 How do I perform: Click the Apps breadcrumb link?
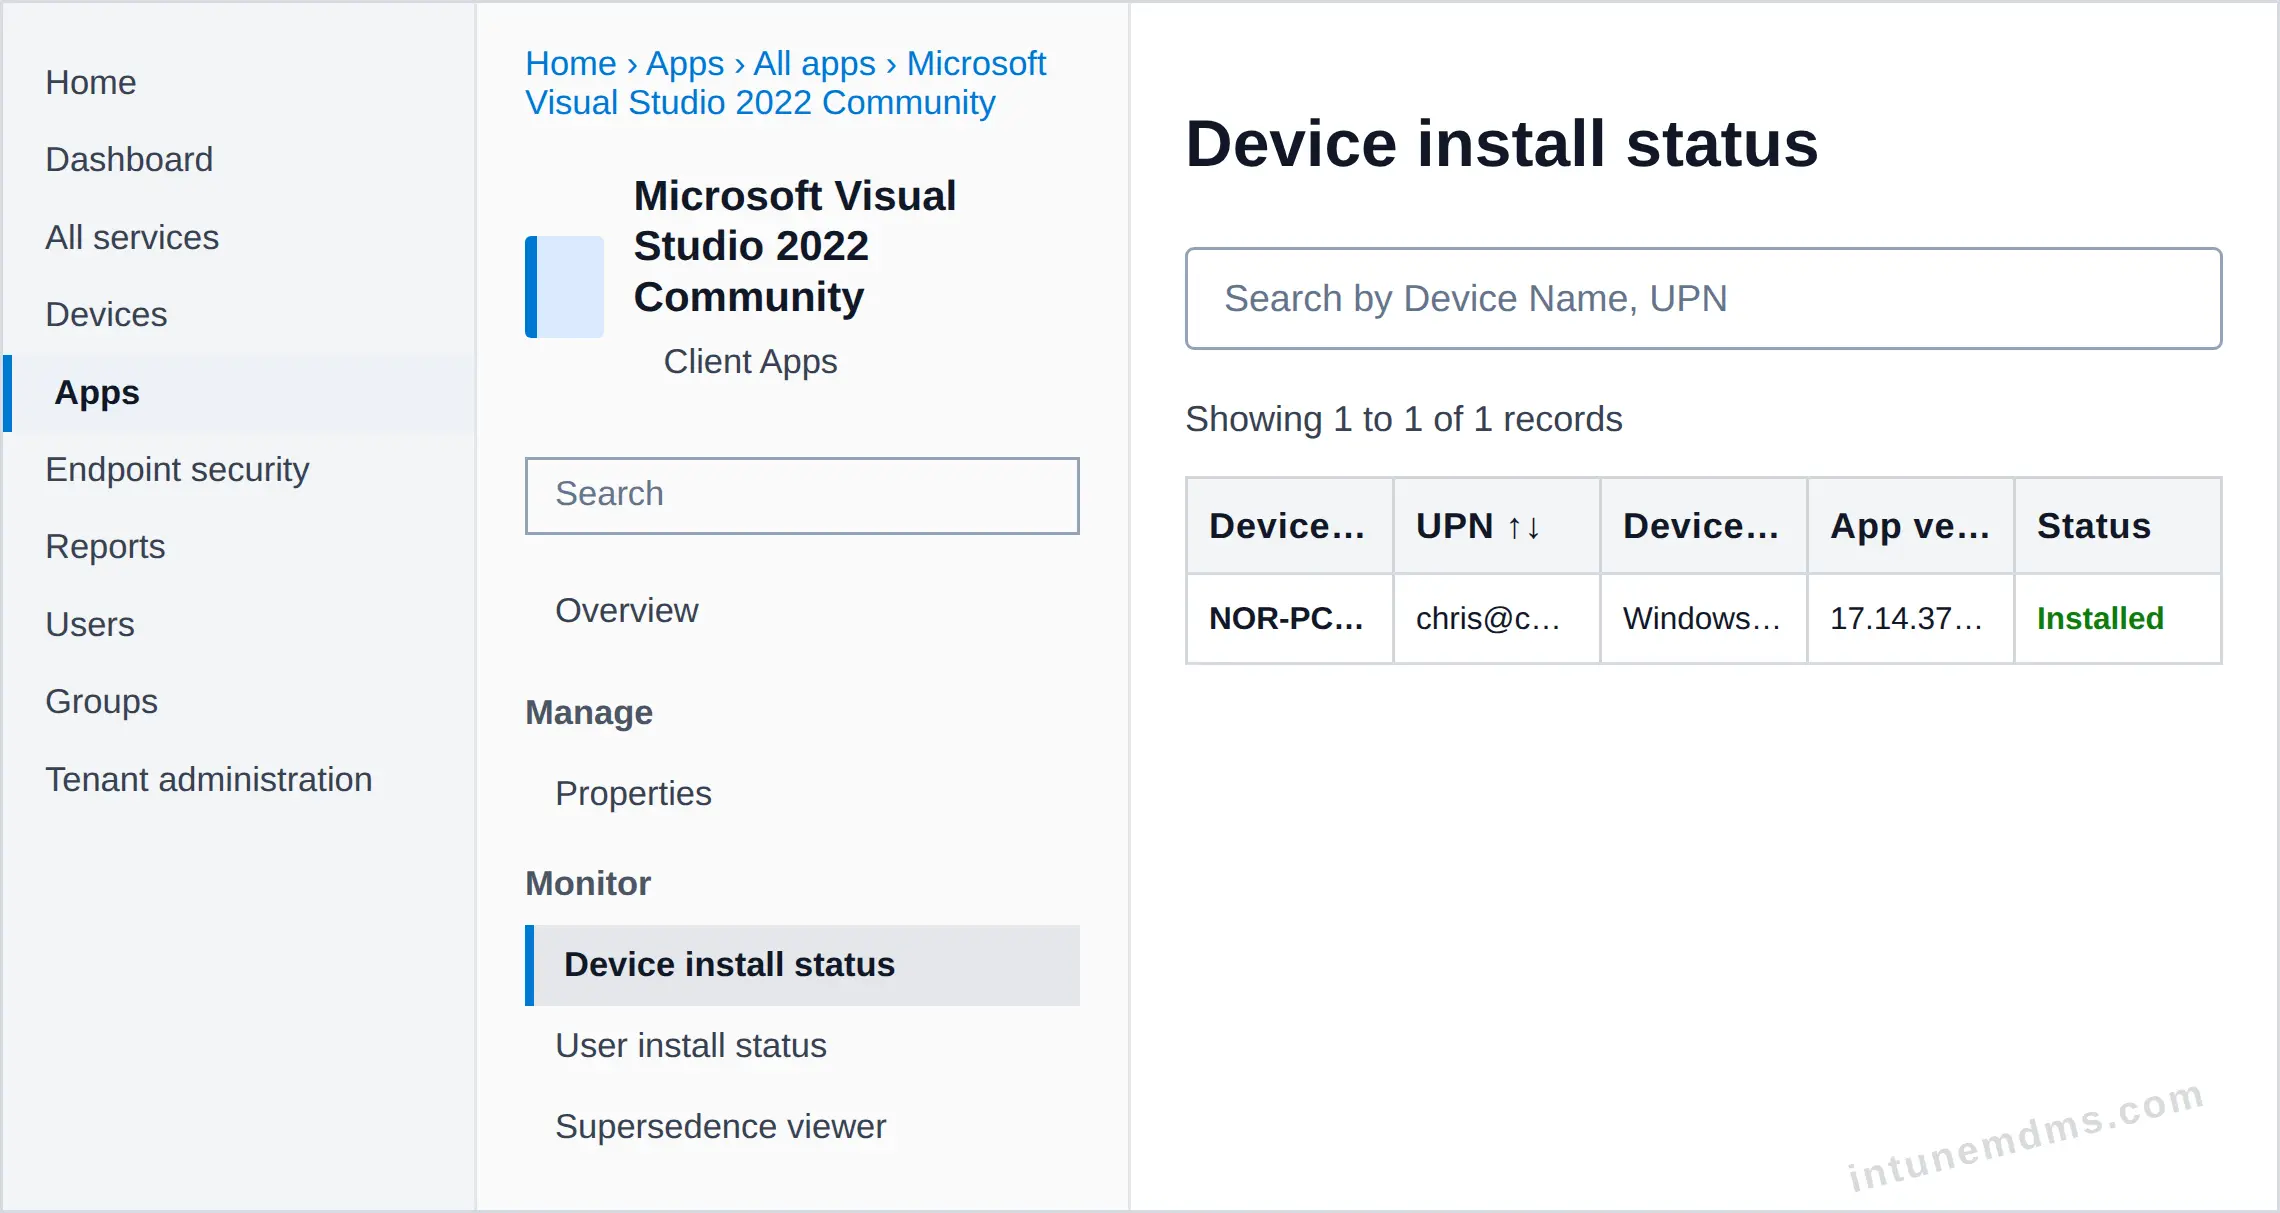(685, 63)
